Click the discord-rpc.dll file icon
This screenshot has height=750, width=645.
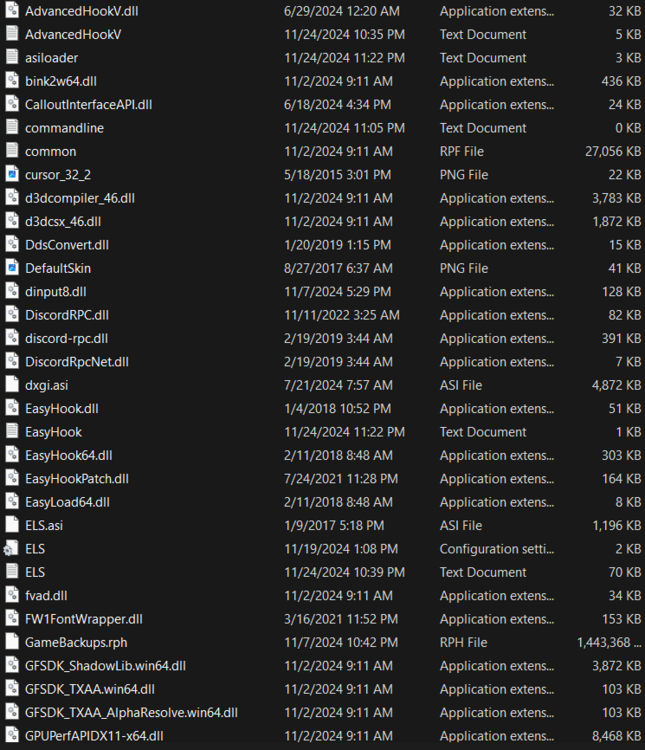tap(12, 338)
